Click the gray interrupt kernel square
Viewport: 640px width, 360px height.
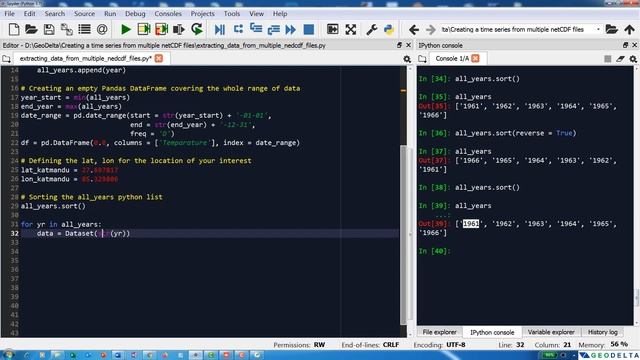pyautogui.click(x=608, y=59)
